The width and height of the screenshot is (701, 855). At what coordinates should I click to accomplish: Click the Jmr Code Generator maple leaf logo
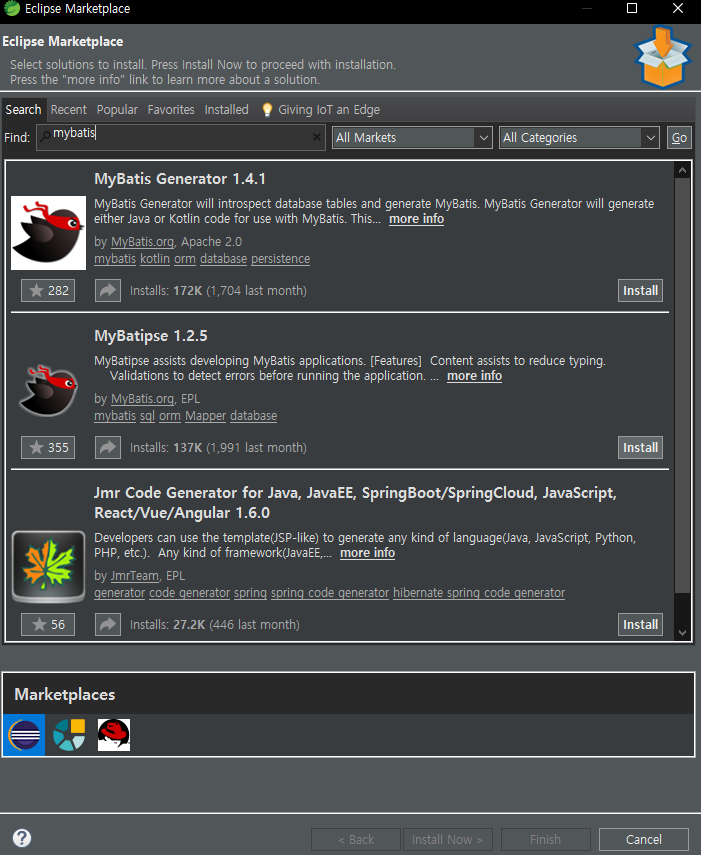click(49, 567)
